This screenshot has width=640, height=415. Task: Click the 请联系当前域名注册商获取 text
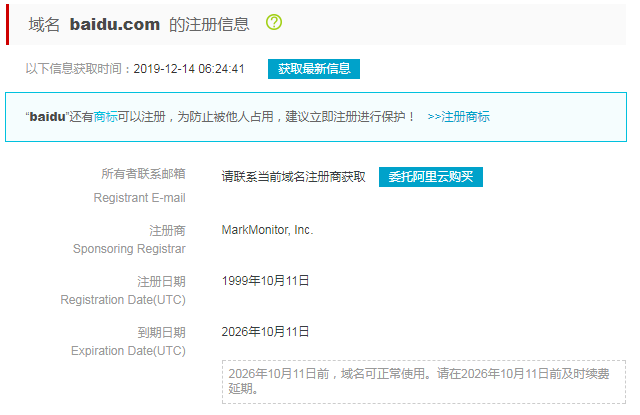click(293, 177)
